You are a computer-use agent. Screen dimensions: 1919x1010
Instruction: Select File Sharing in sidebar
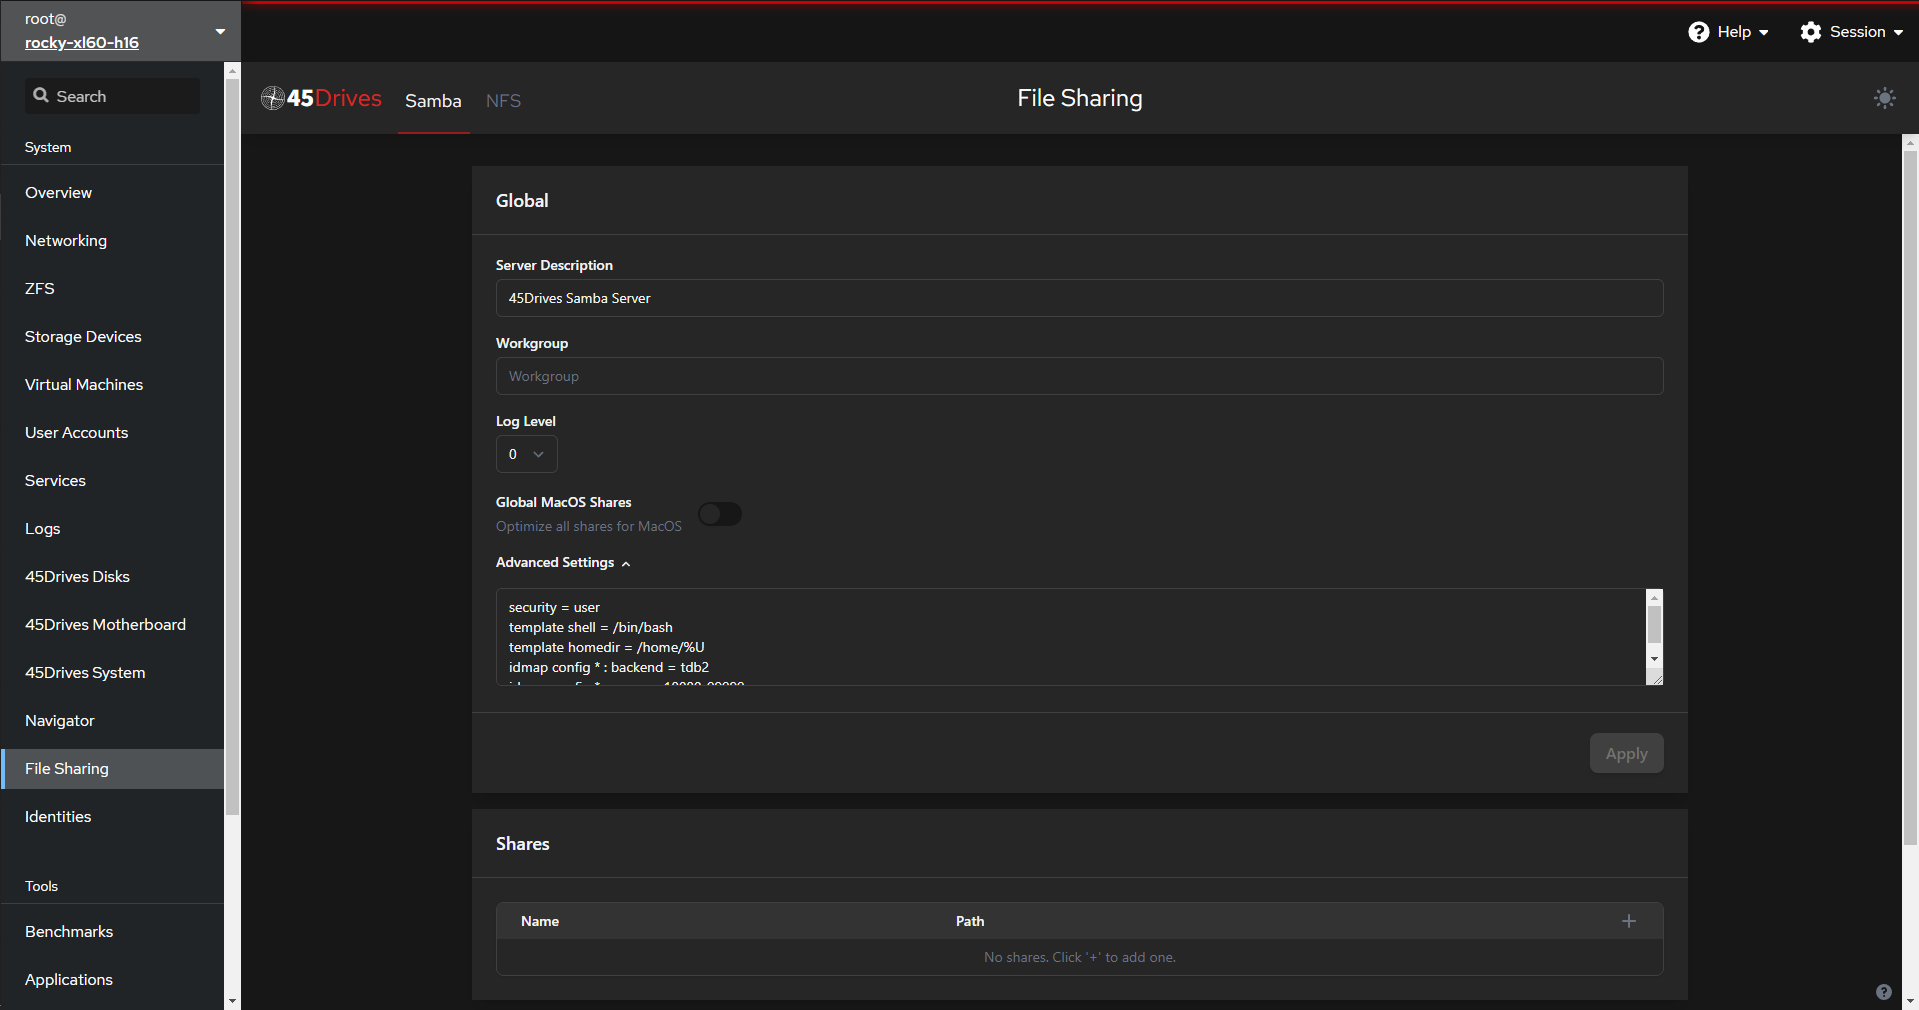[112, 769]
